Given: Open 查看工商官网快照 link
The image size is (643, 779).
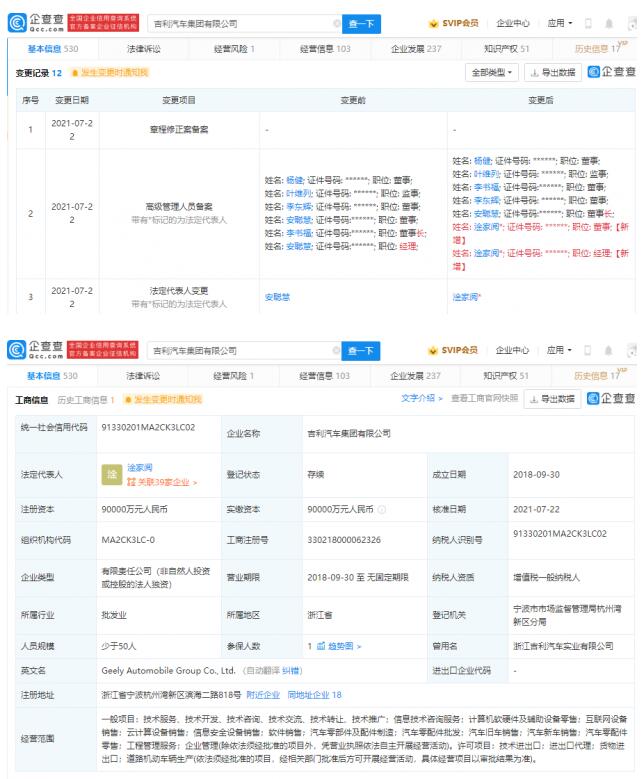Looking at the screenshot, I should tap(484, 398).
